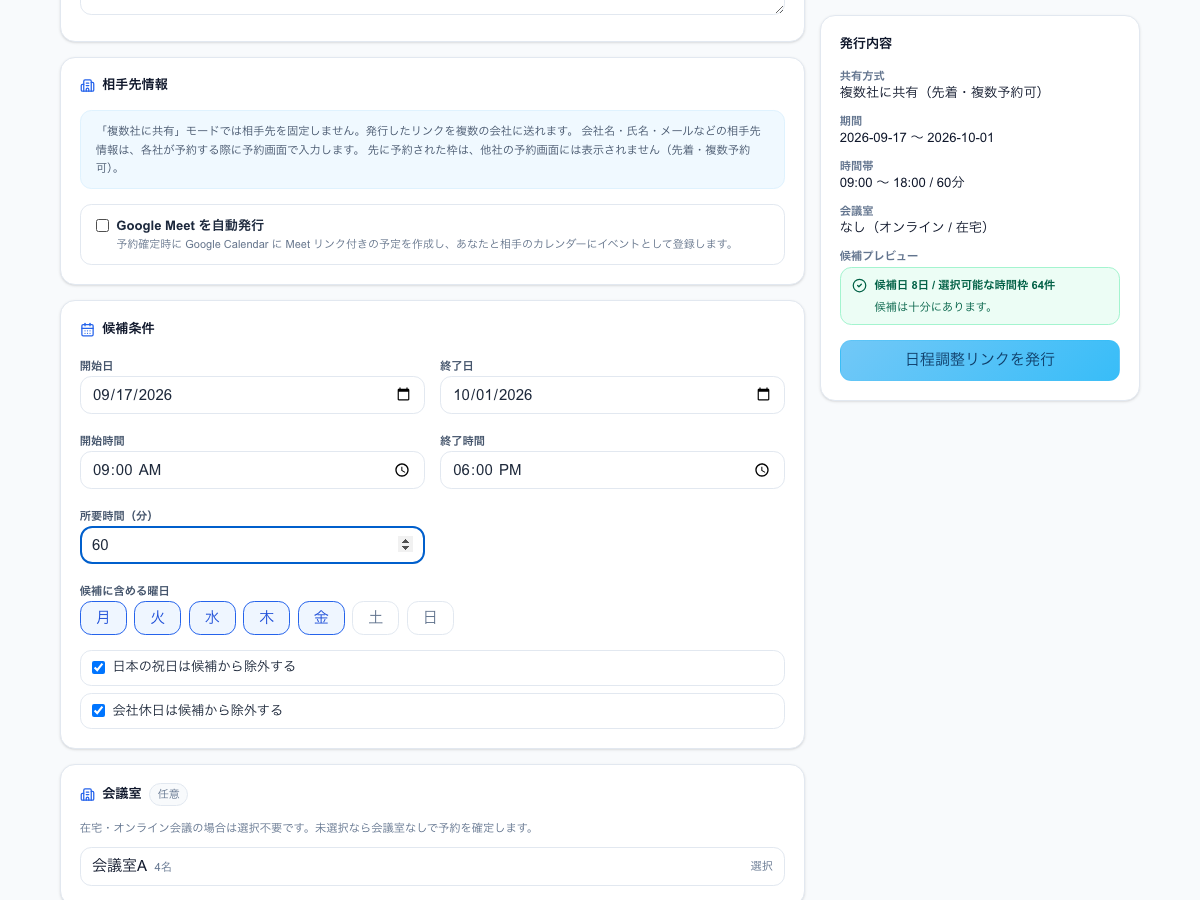Click the Google Meet description text
This screenshot has height=900, width=1200.
[426, 244]
